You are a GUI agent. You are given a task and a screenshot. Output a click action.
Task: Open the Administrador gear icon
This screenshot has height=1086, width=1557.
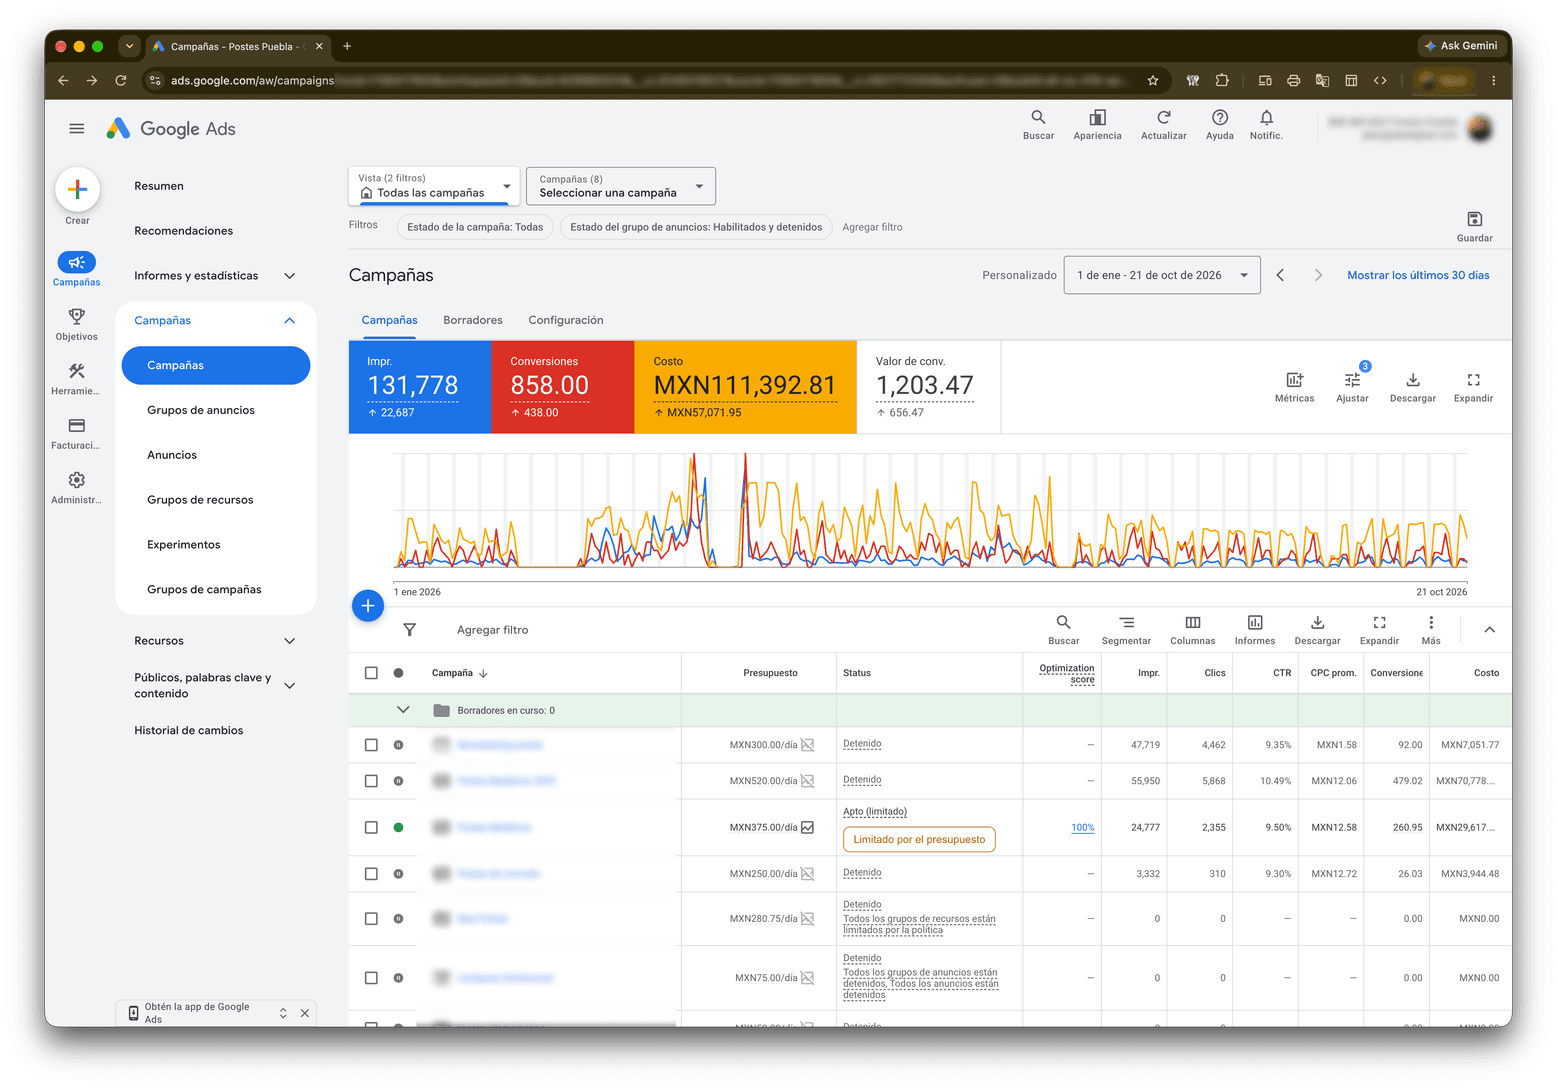click(x=77, y=480)
